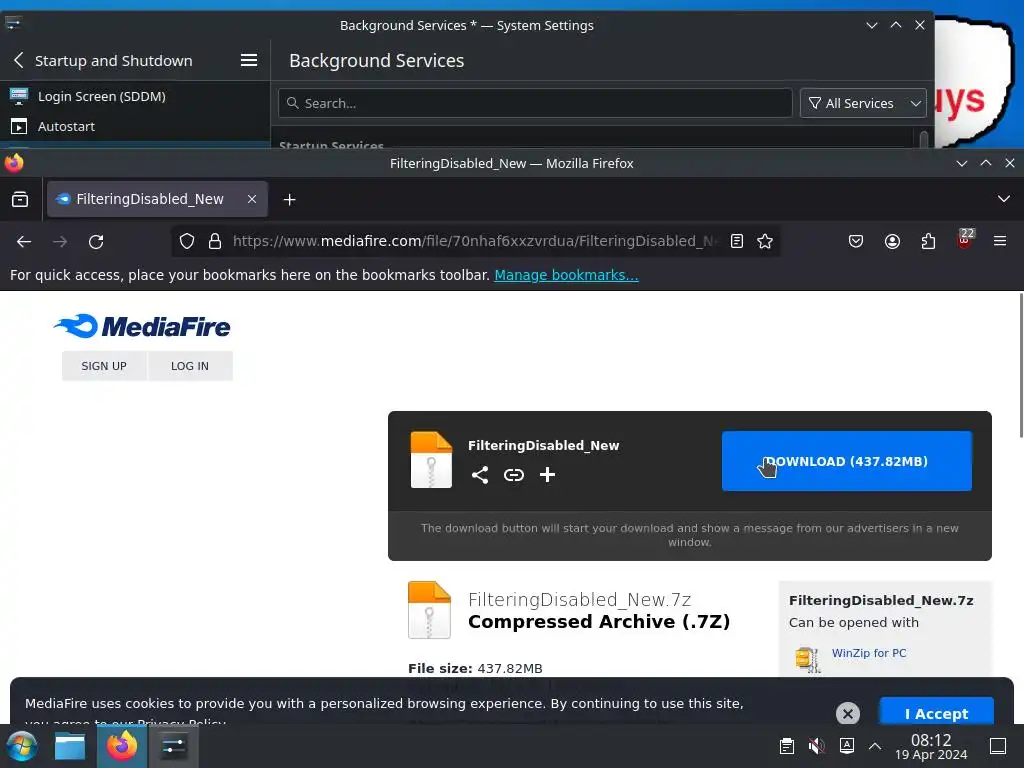Open the file manager from the taskbar
This screenshot has height=768, width=1024.
click(x=70, y=746)
